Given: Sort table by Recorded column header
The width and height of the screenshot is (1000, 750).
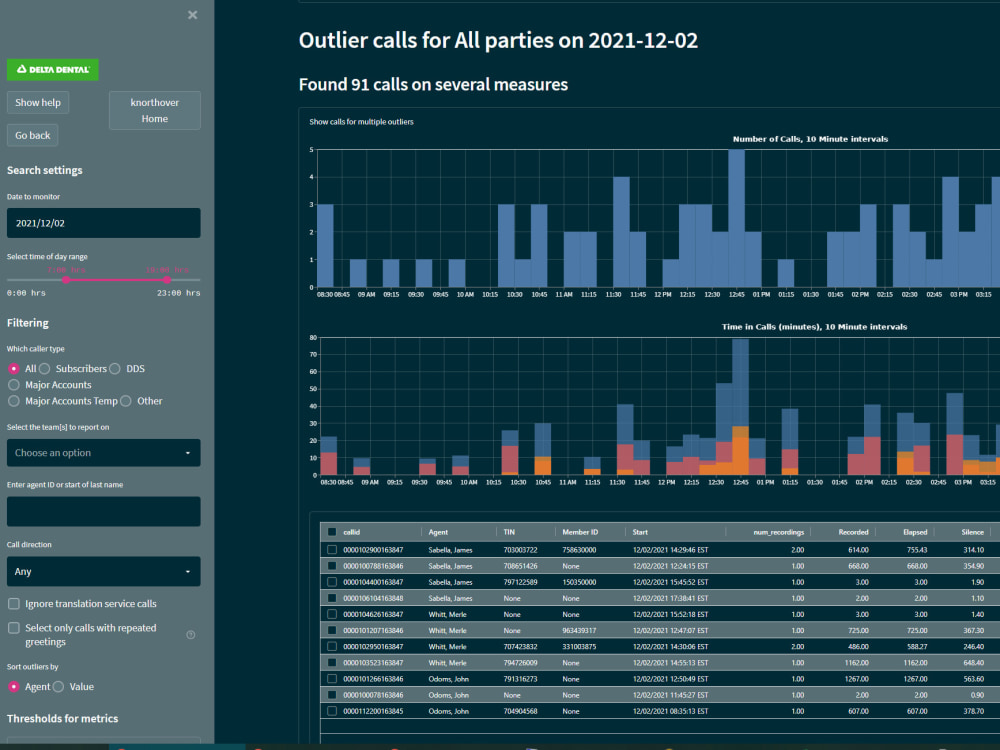Looking at the screenshot, I should point(853,532).
